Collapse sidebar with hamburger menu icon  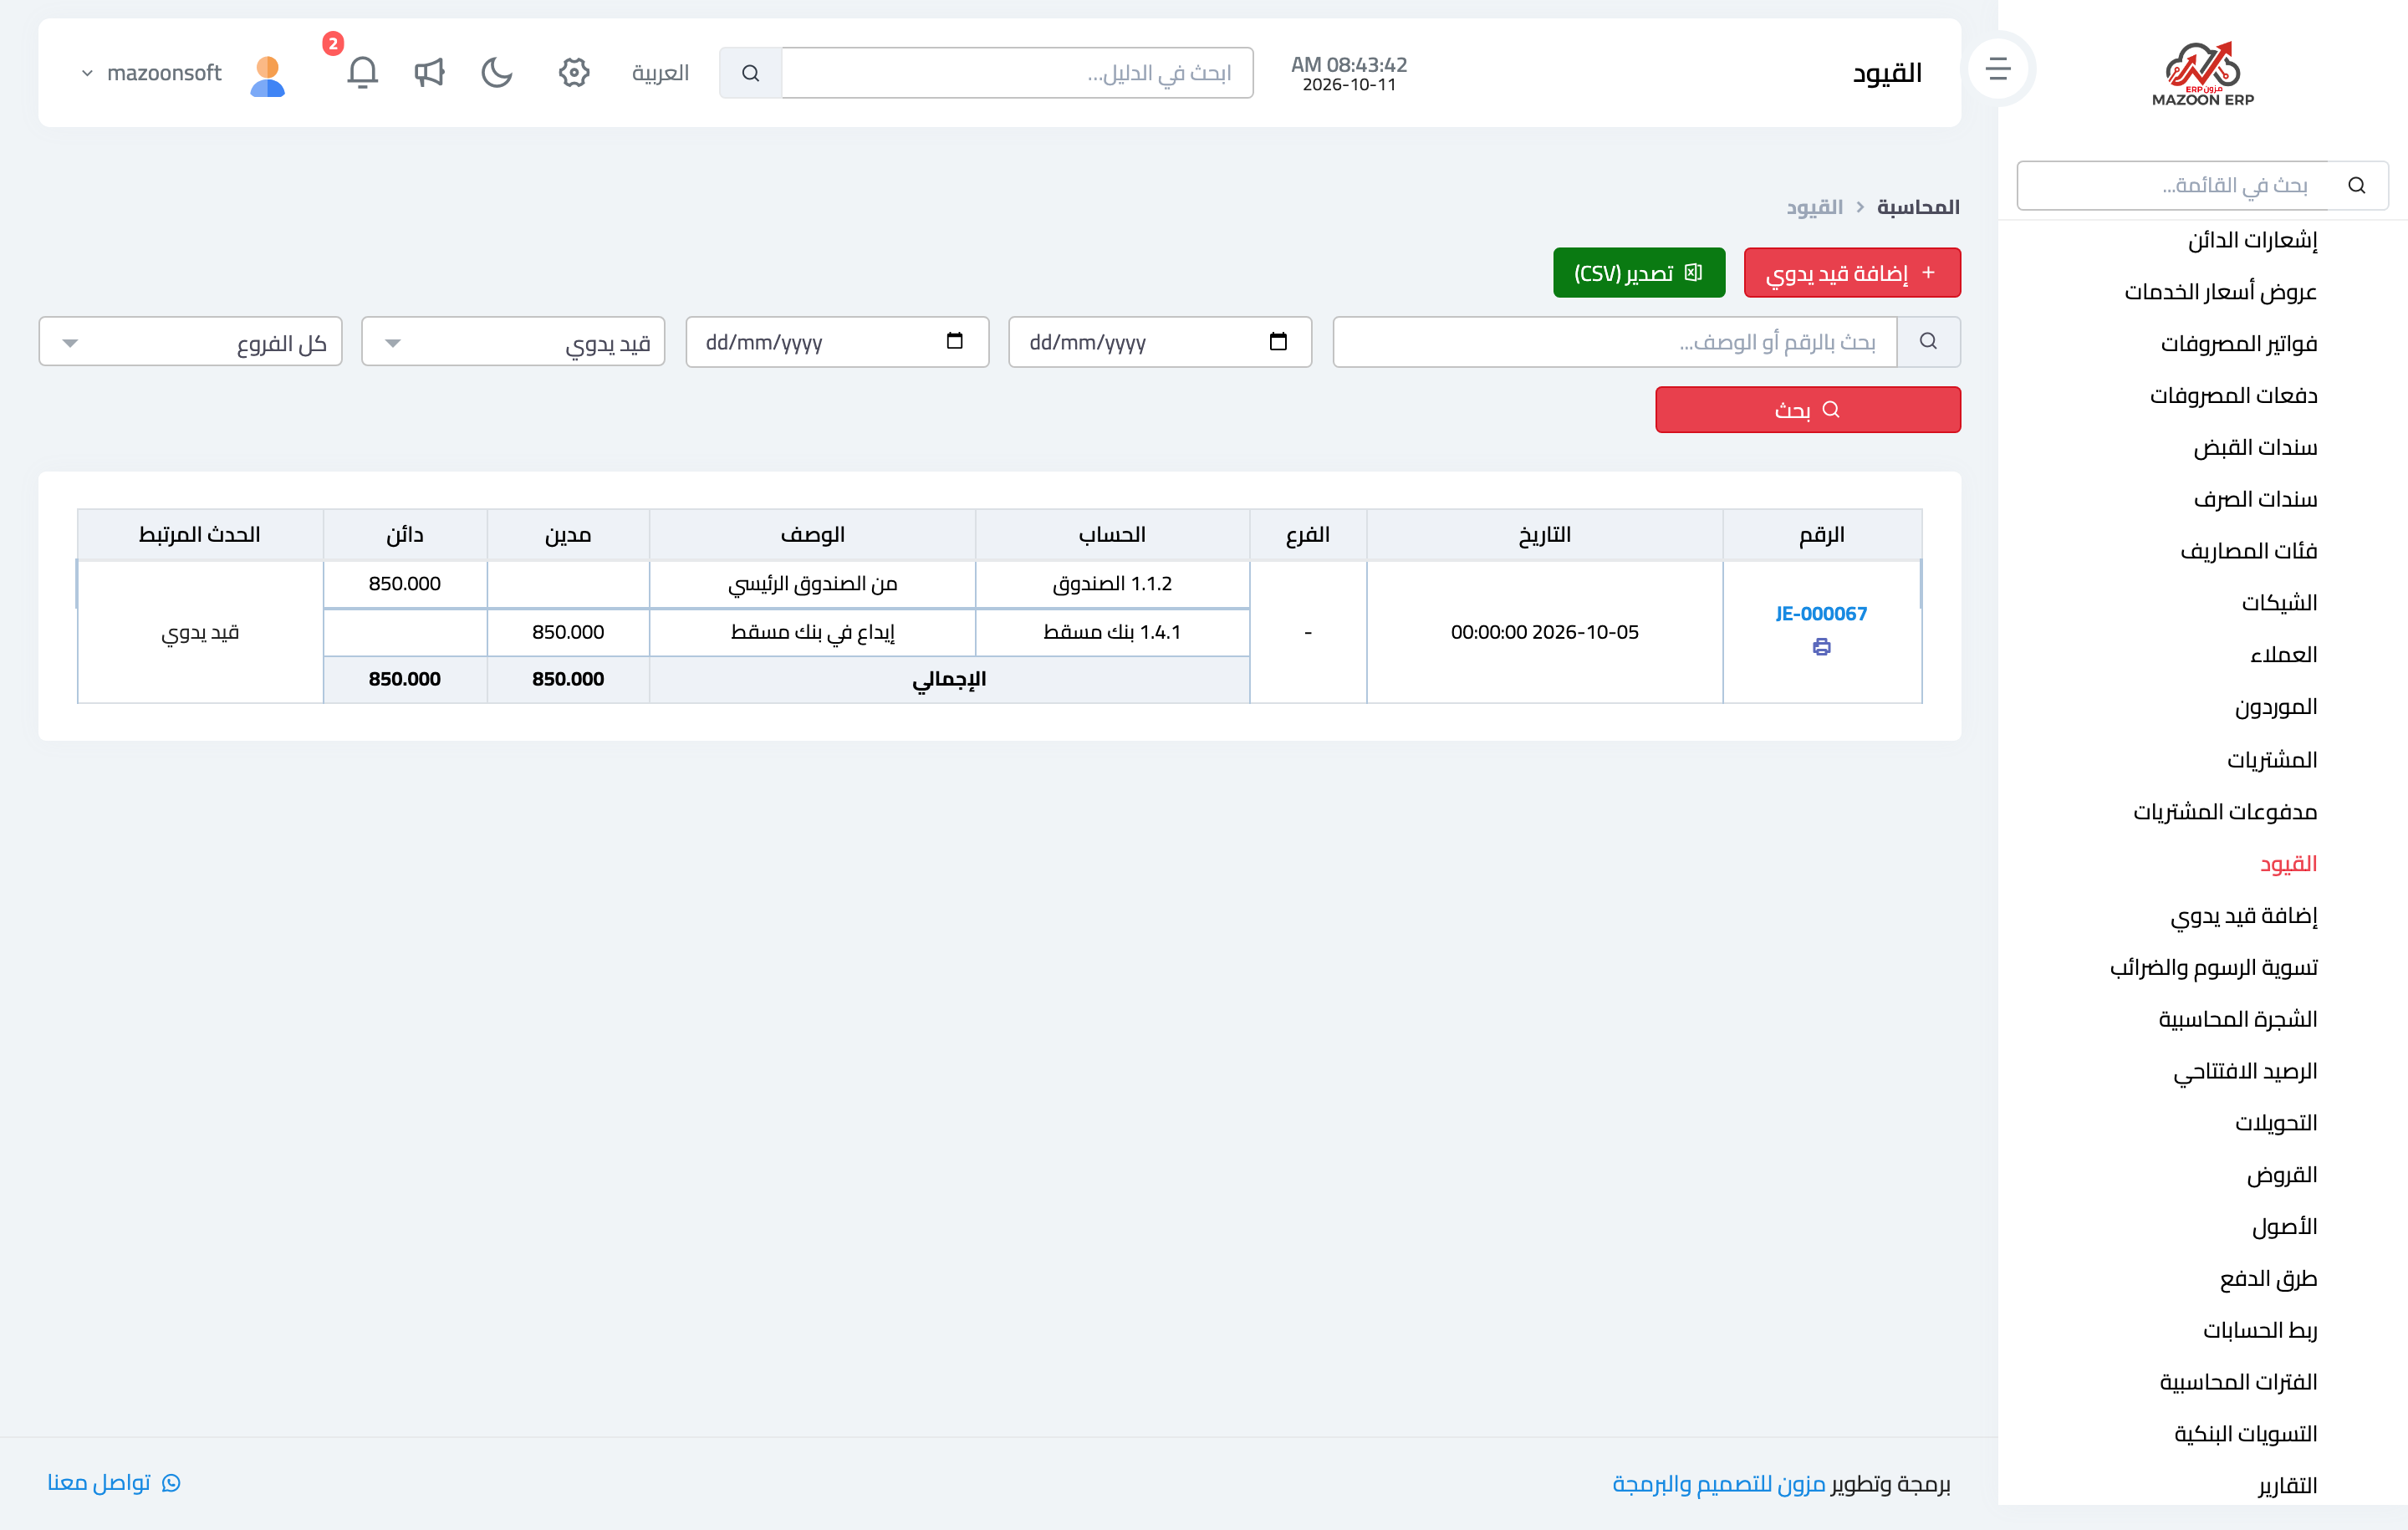click(x=1998, y=69)
